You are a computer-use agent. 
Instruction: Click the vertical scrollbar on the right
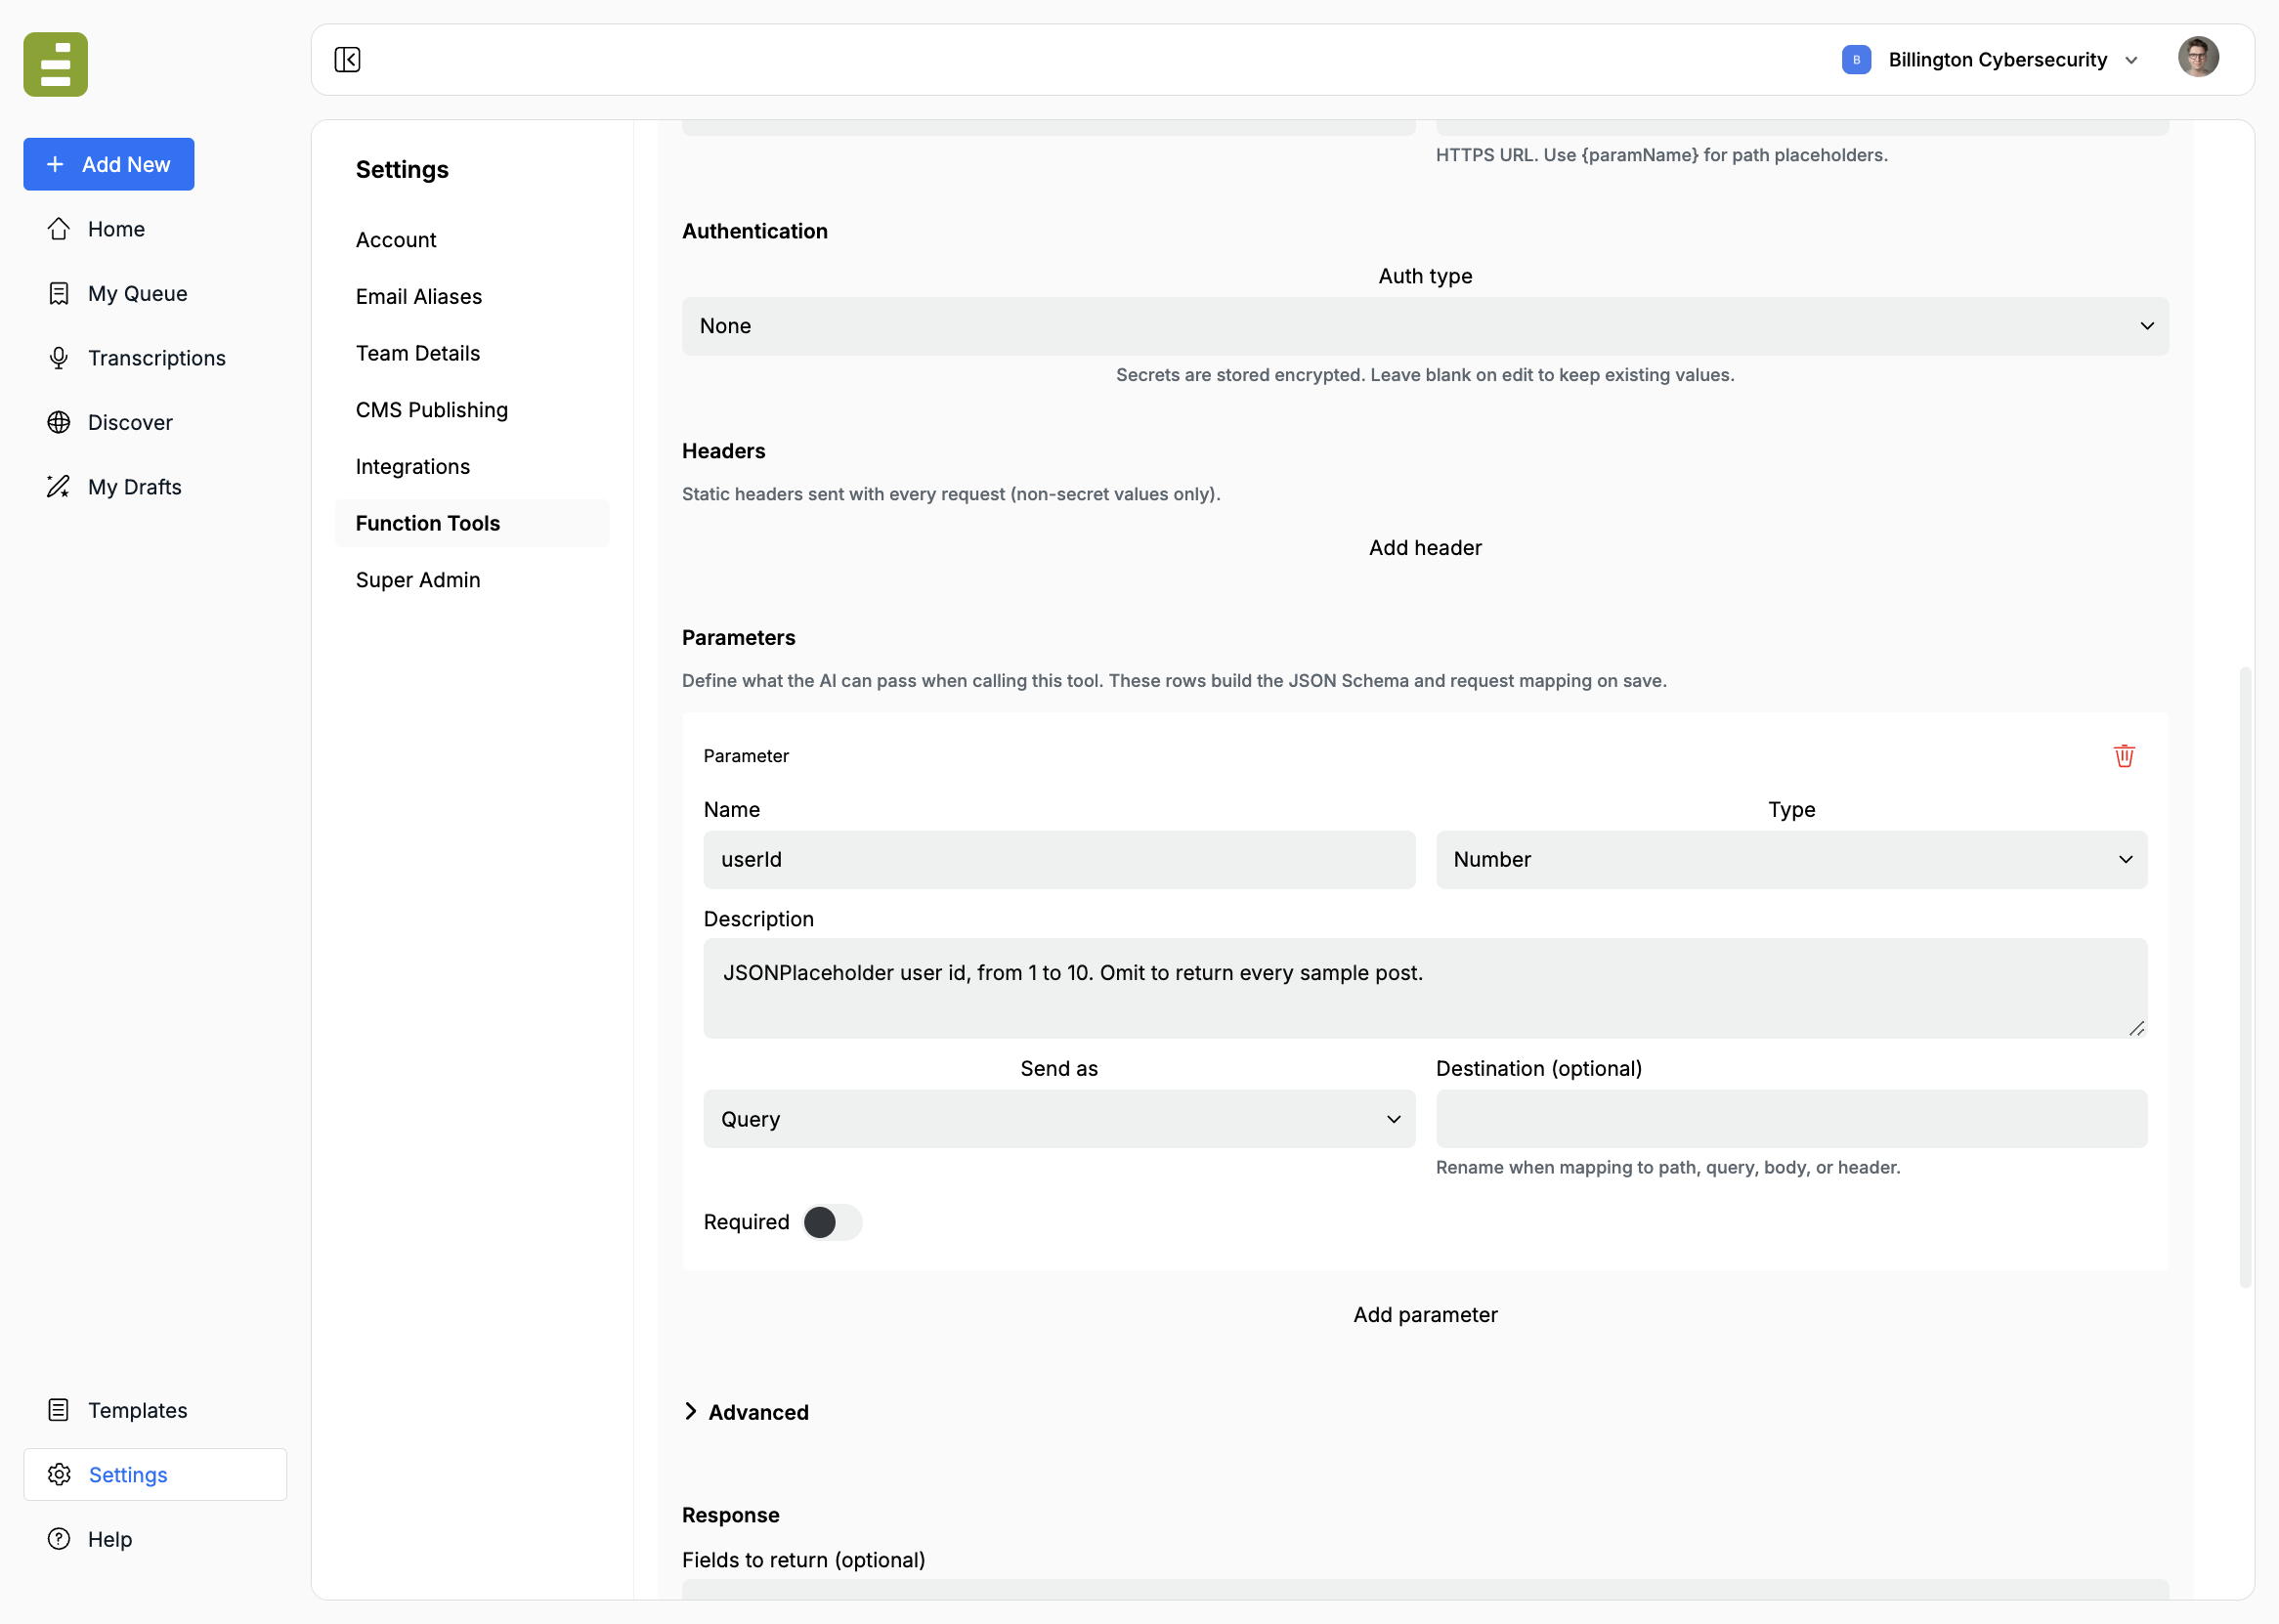point(2245,977)
